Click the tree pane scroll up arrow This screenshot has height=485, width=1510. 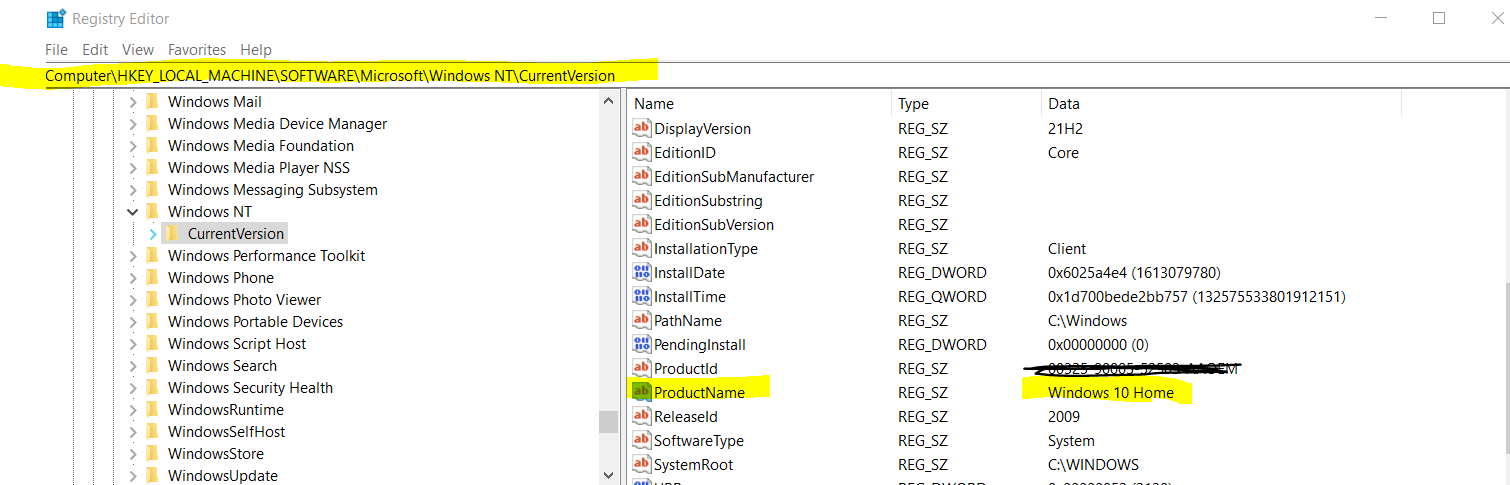tap(609, 101)
